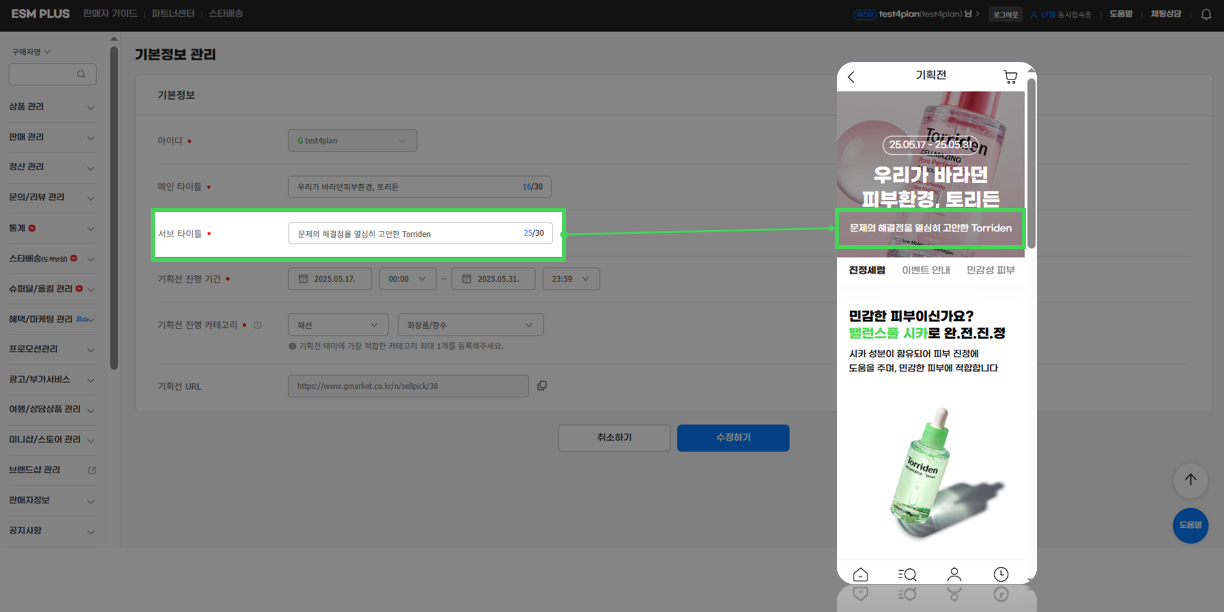
Task: Switch to 이벤트 안내 tab in preview
Action: point(926,270)
